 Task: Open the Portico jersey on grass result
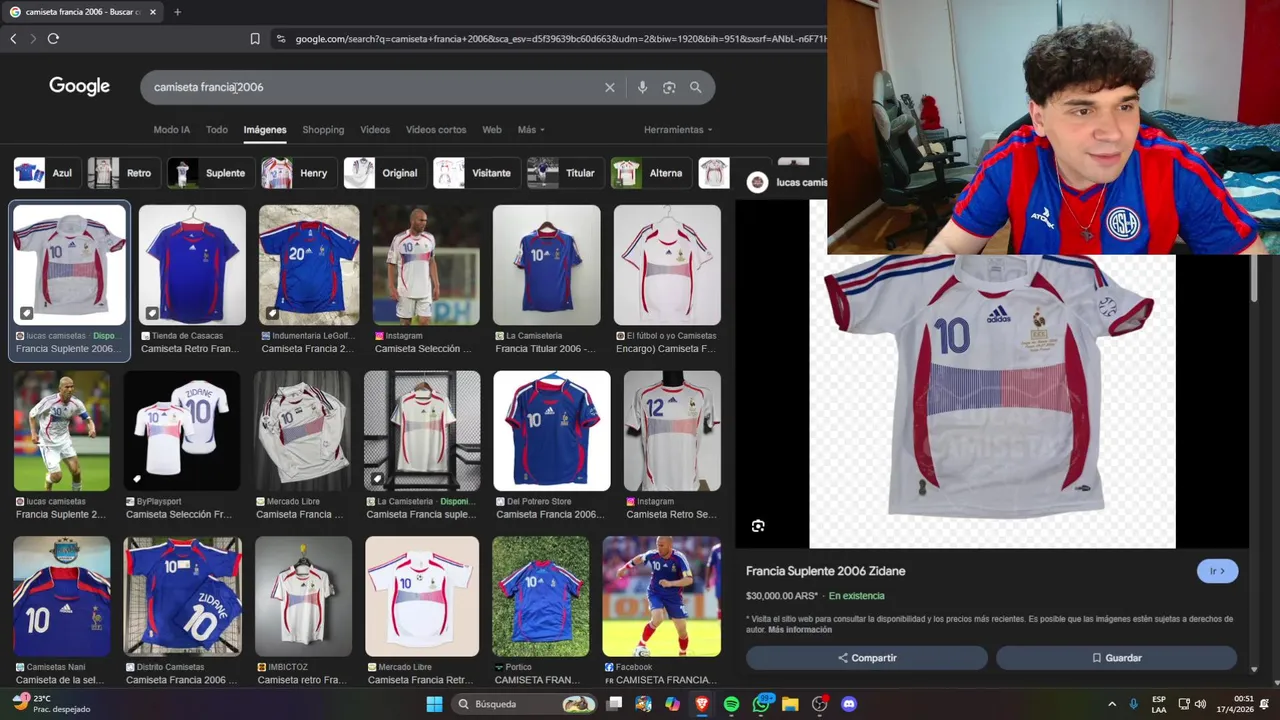(x=540, y=596)
